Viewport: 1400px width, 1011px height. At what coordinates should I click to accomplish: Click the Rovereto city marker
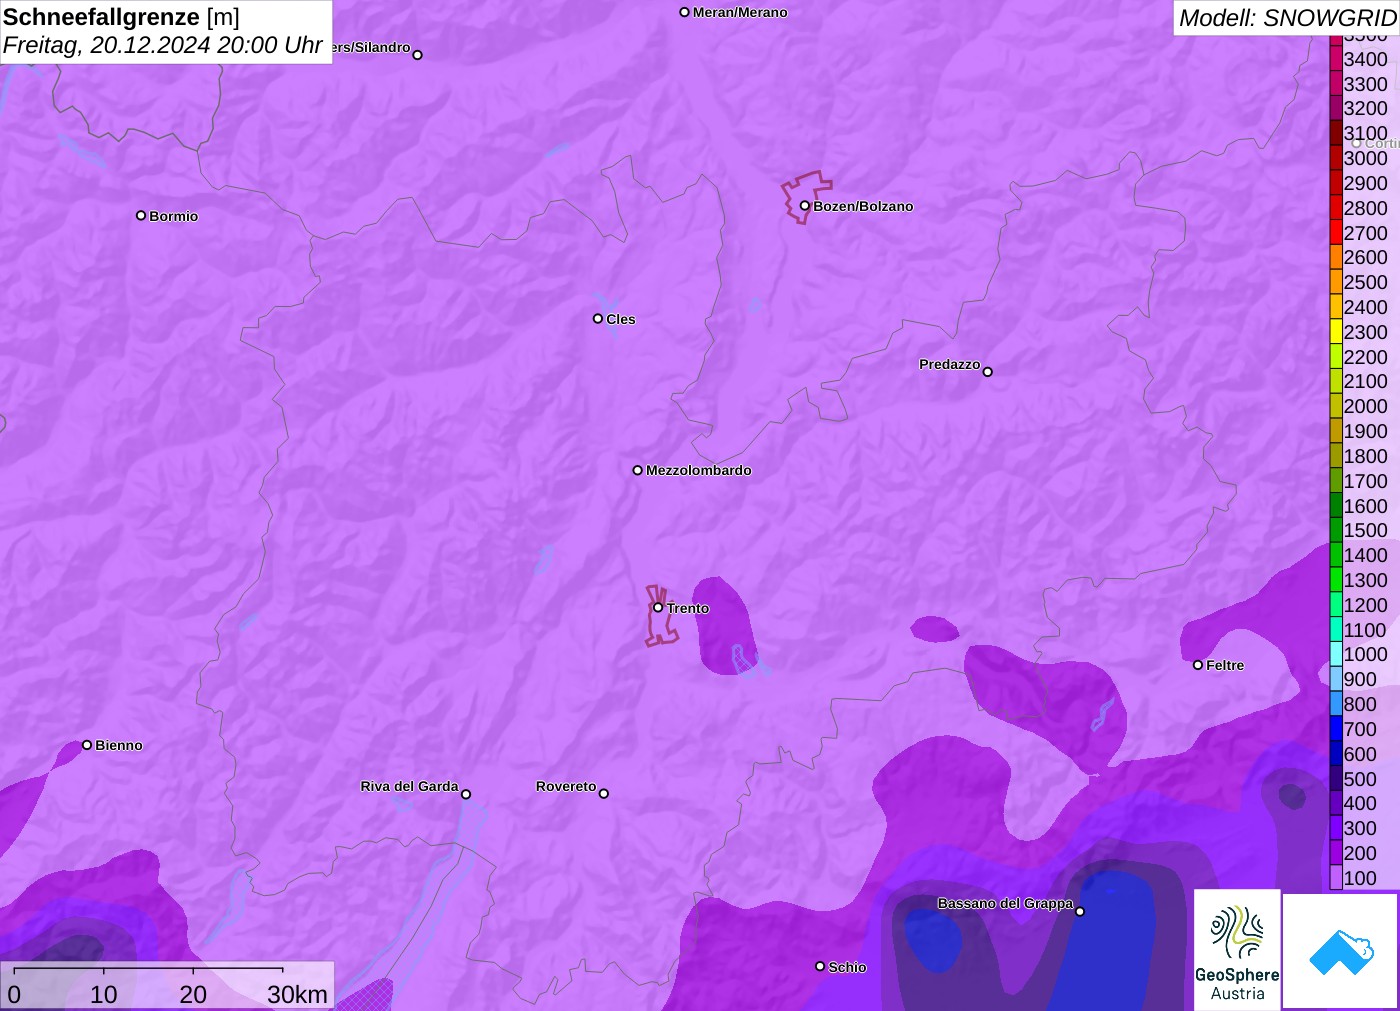(604, 794)
